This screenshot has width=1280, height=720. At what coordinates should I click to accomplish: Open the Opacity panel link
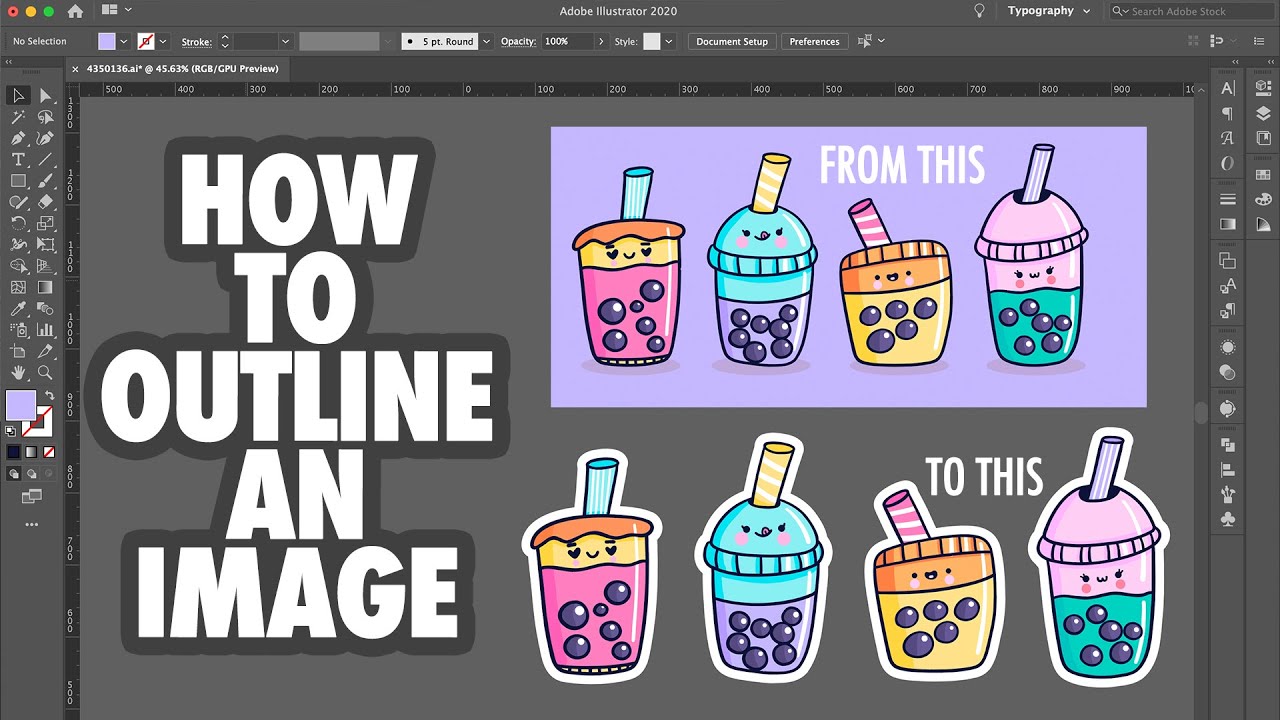[x=518, y=42]
